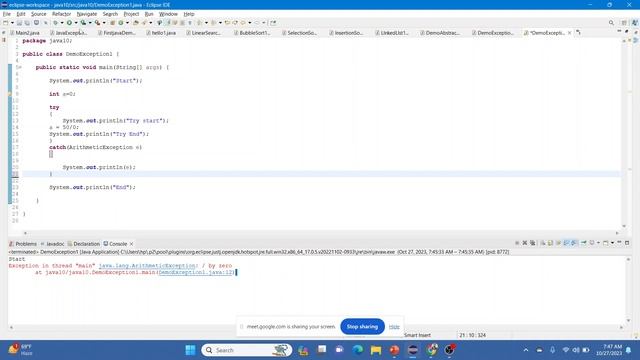Toggle Show Console When Standard Out Changes
Viewport: 640px width, 360px height.
click(x=566, y=243)
